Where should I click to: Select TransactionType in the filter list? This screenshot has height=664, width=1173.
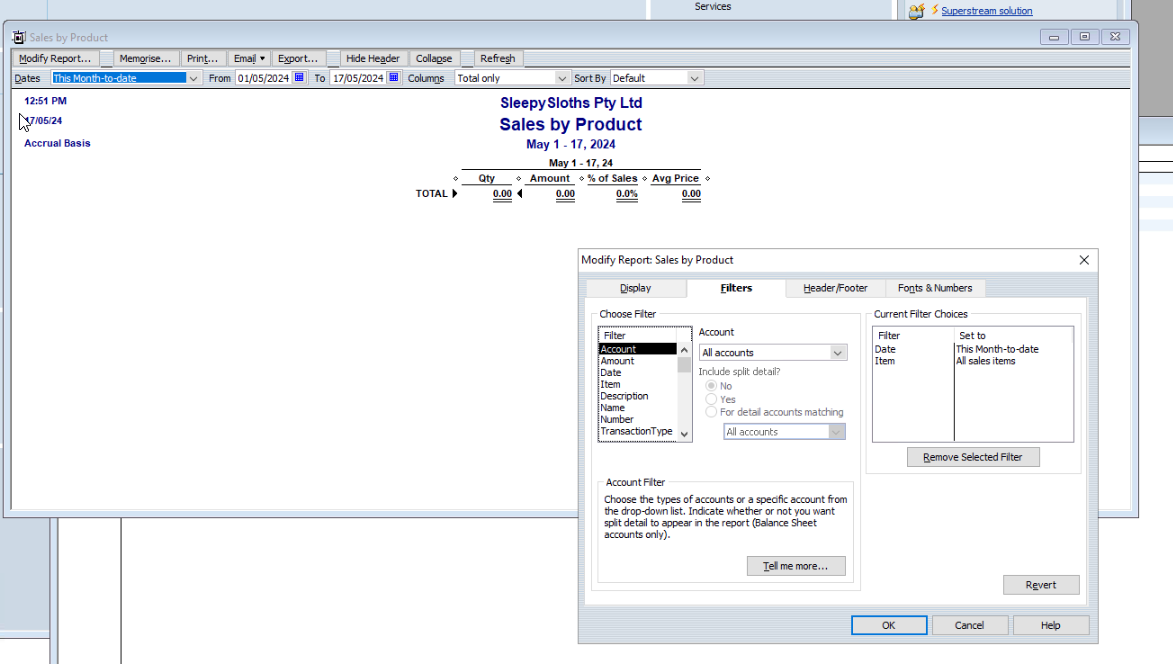coord(637,431)
